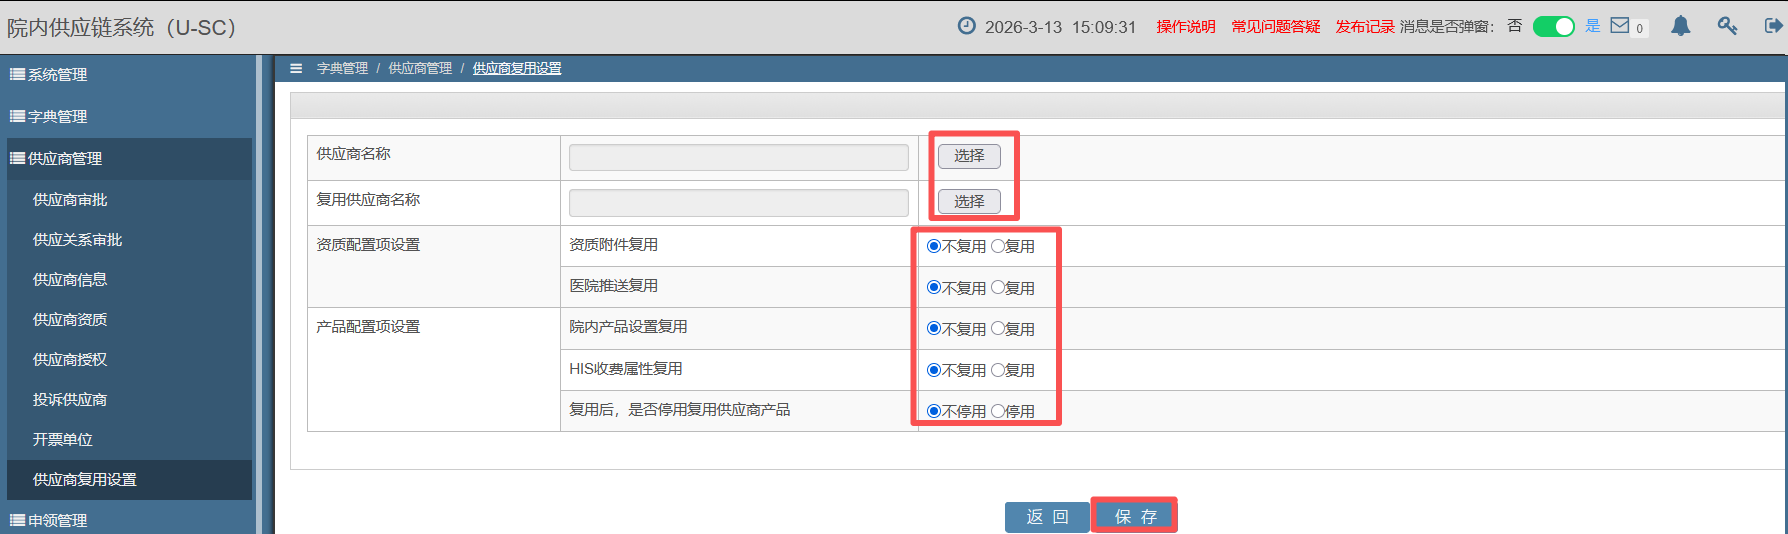Image resolution: width=1788 pixels, height=534 pixels.
Task: Click the 复用供应商名称 input field
Action: 738,203
